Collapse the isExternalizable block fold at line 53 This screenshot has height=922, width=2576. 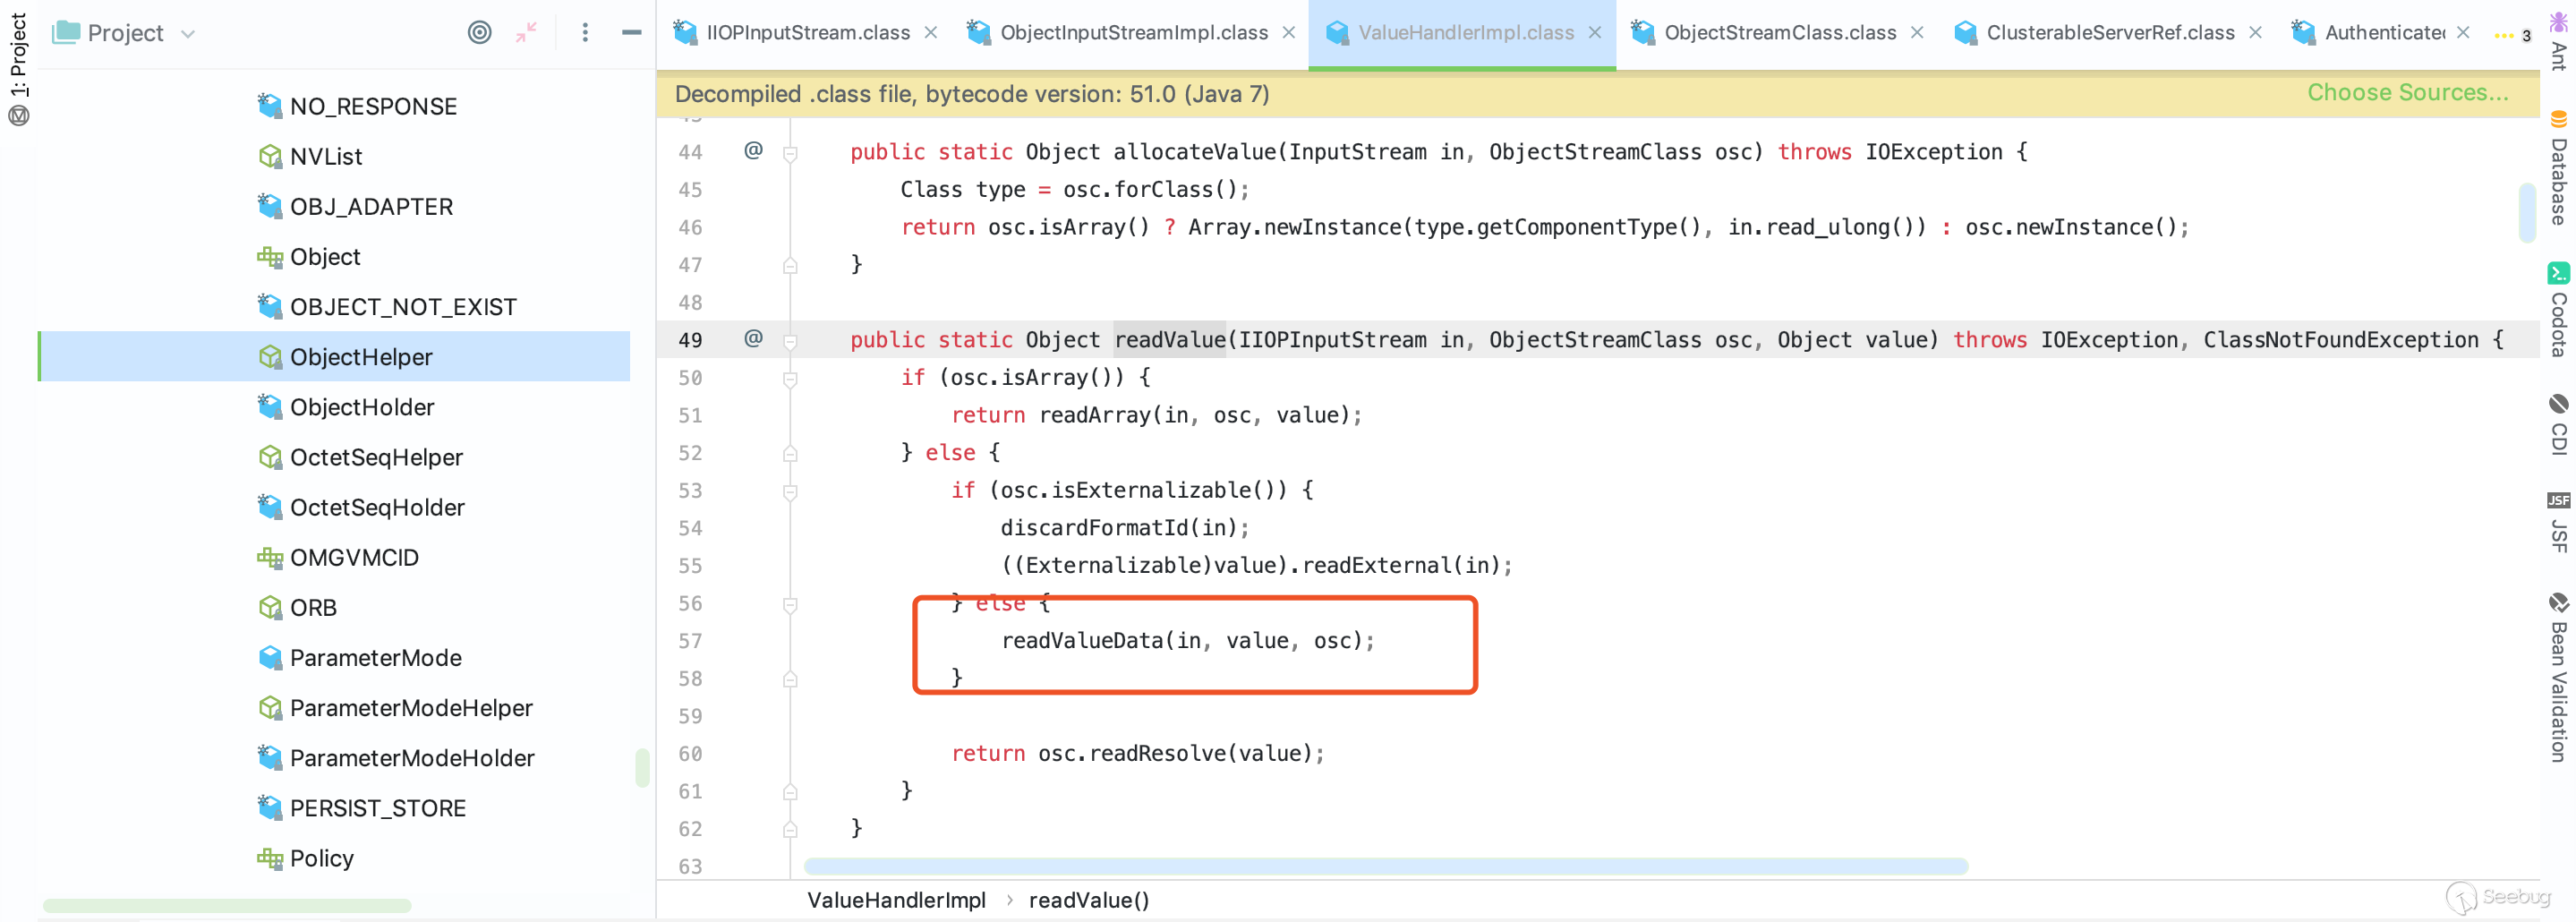(790, 491)
